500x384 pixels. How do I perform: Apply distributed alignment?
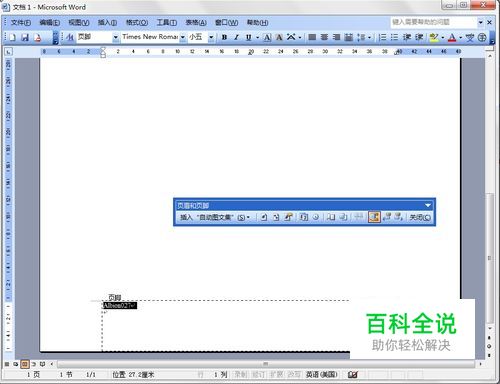[348, 37]
